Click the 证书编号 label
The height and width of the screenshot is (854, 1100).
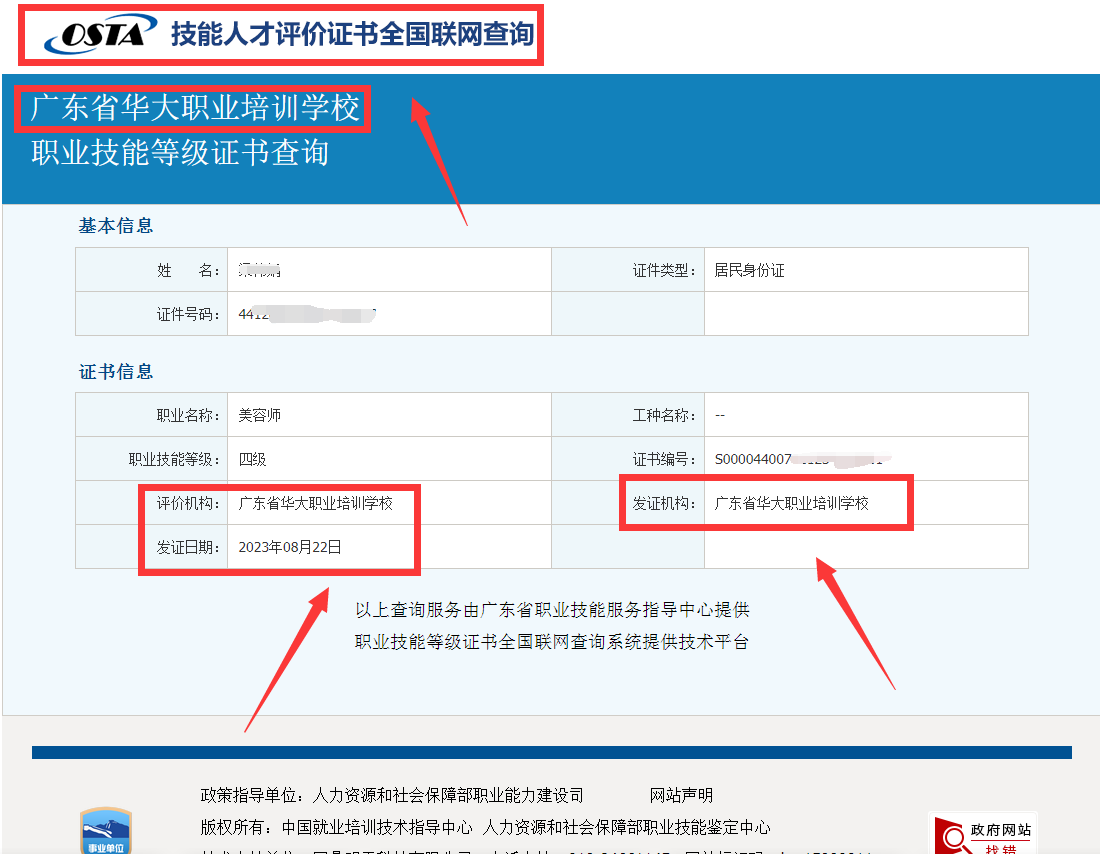[x=664, y=460]
